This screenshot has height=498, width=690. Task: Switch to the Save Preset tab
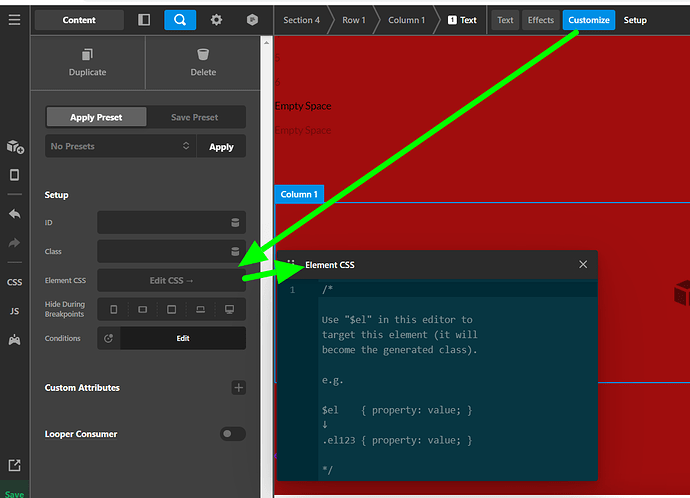(x=194, y=117)
